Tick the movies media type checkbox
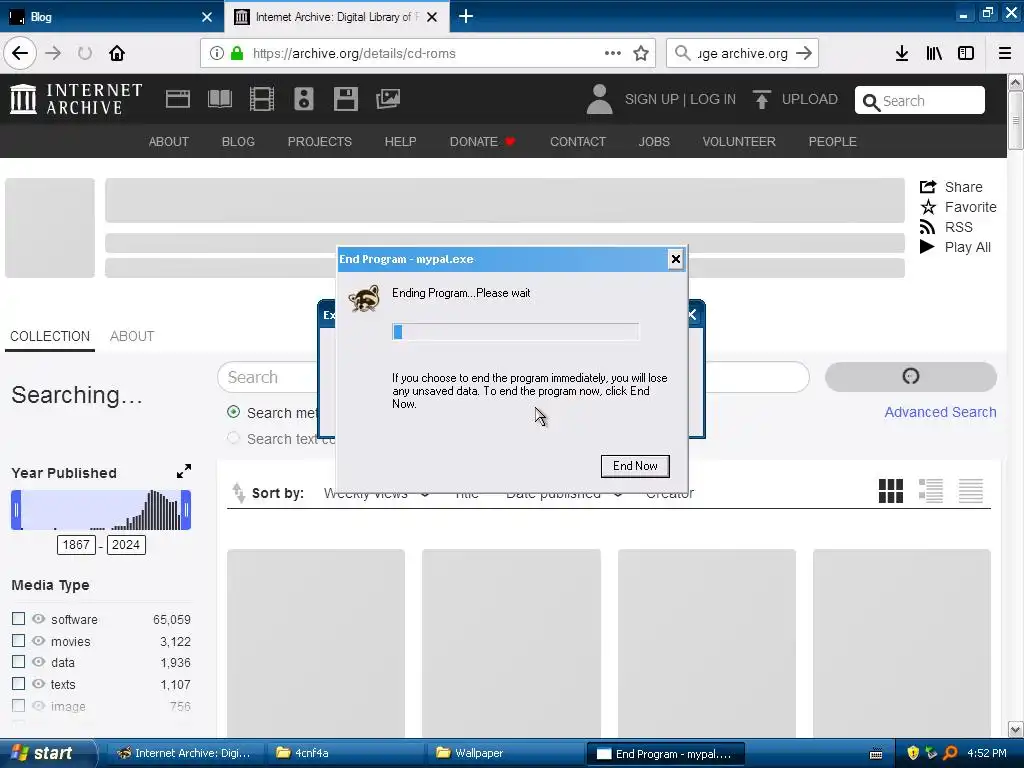The width and height of the screenshot is (1024, 768). (x=18, y=641)
